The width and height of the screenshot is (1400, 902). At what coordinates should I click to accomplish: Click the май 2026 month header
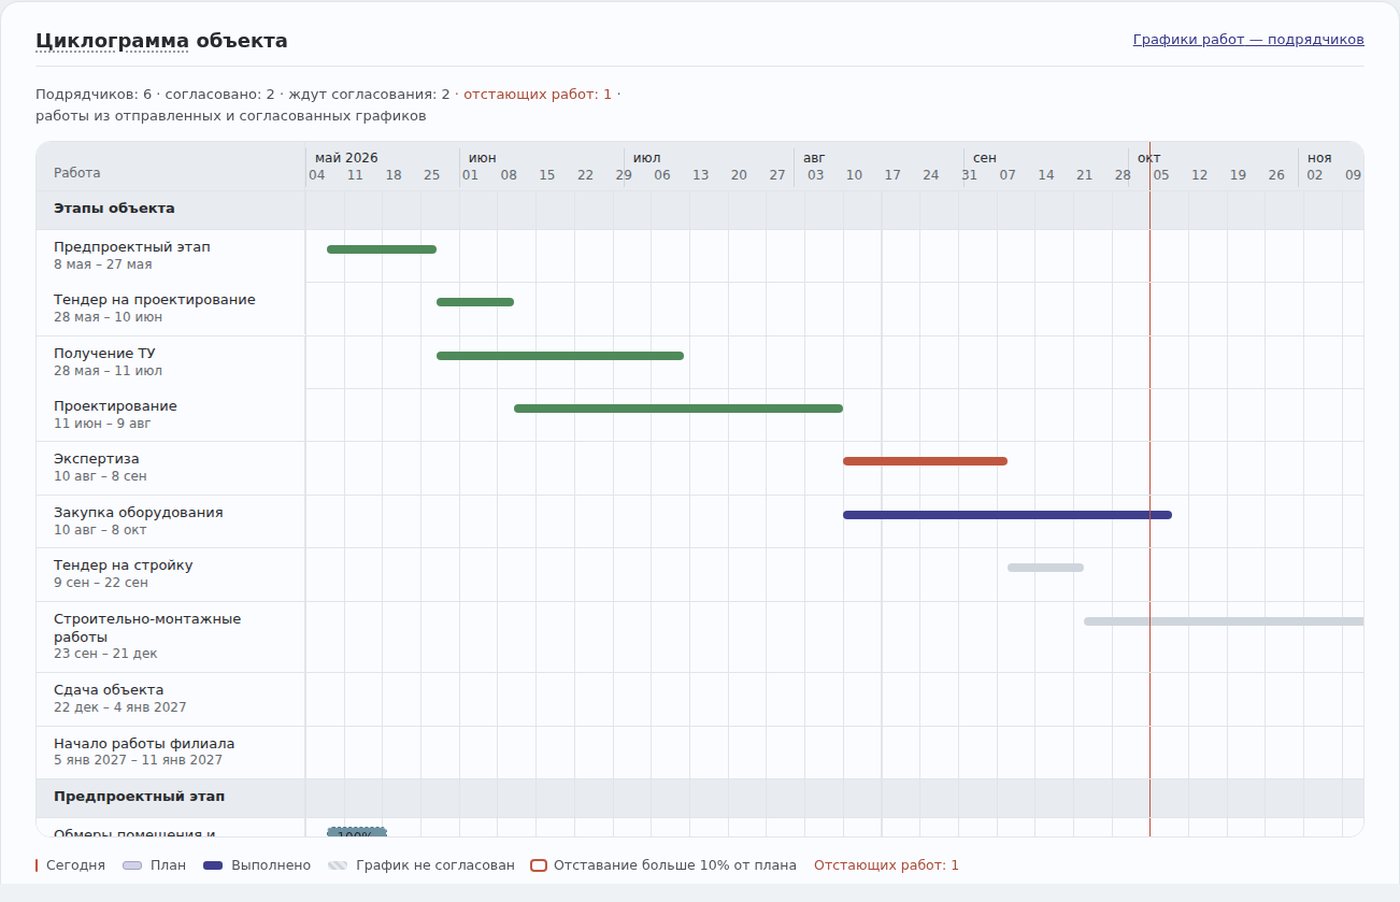346,158
